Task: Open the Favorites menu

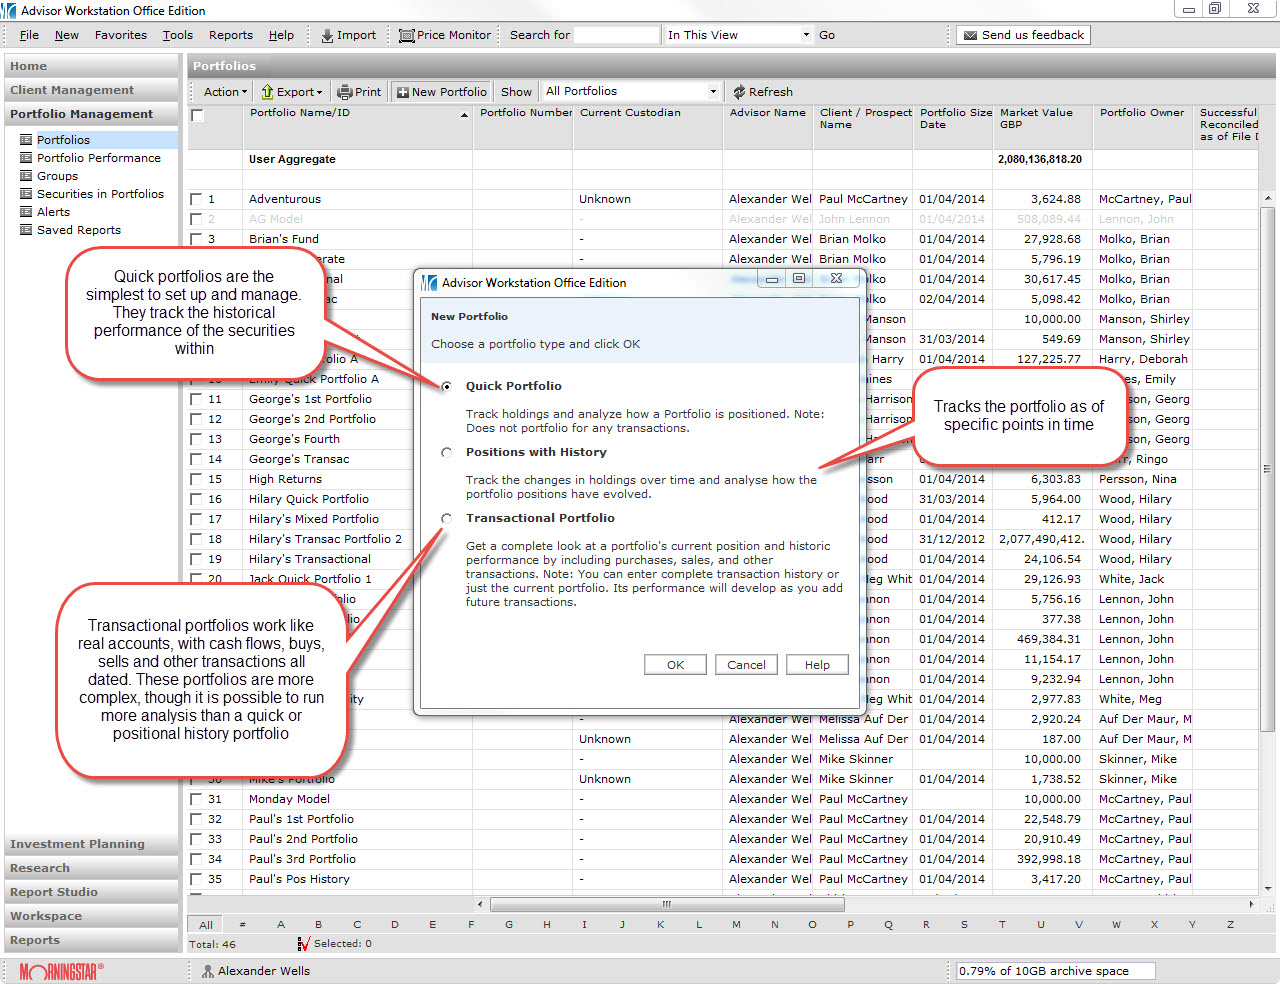Action: (120, 35)
